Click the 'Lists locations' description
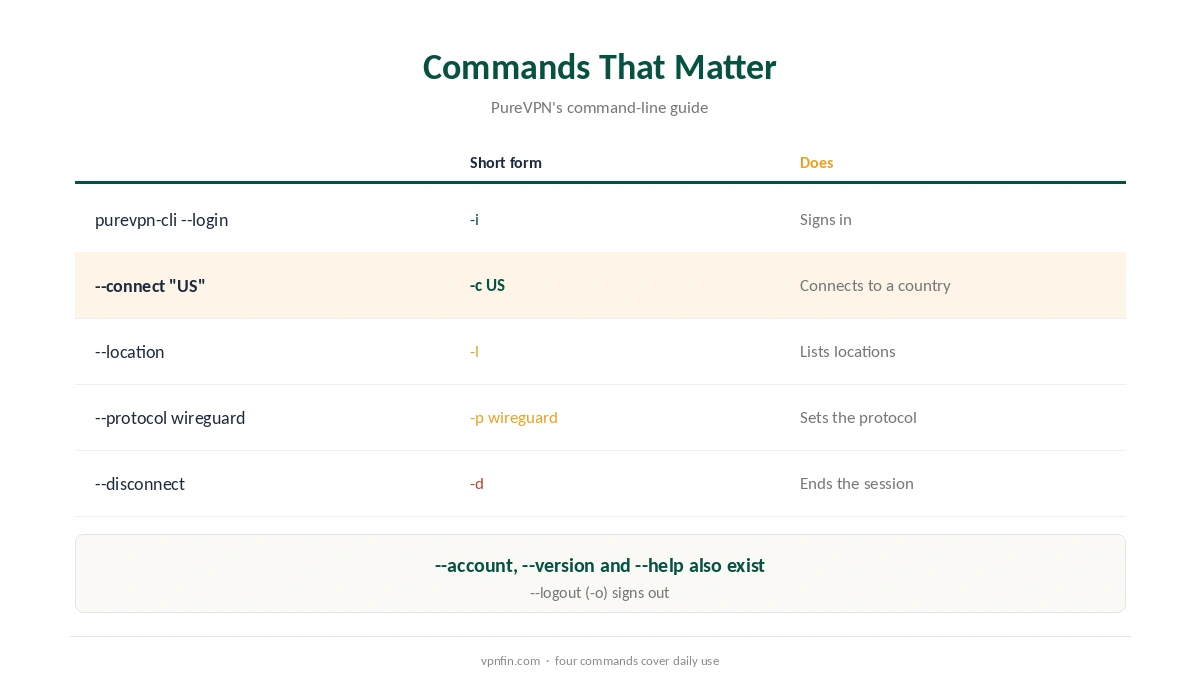This screenshot has width=1200, height=680. pos(847,351)
